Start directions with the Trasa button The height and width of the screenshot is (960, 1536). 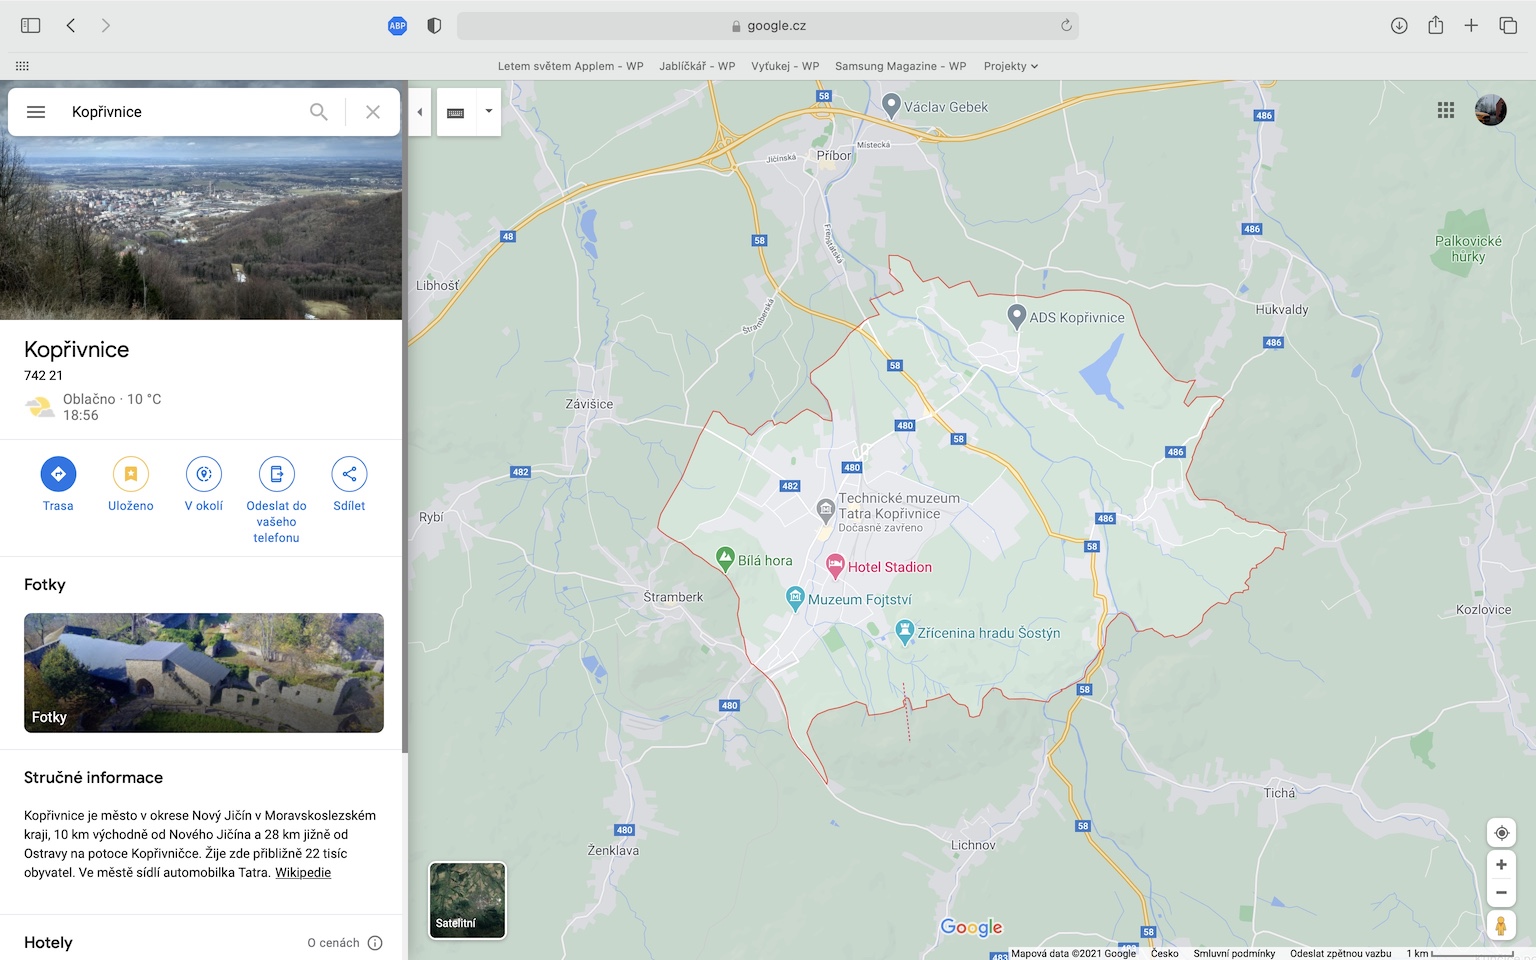(58, 474)
